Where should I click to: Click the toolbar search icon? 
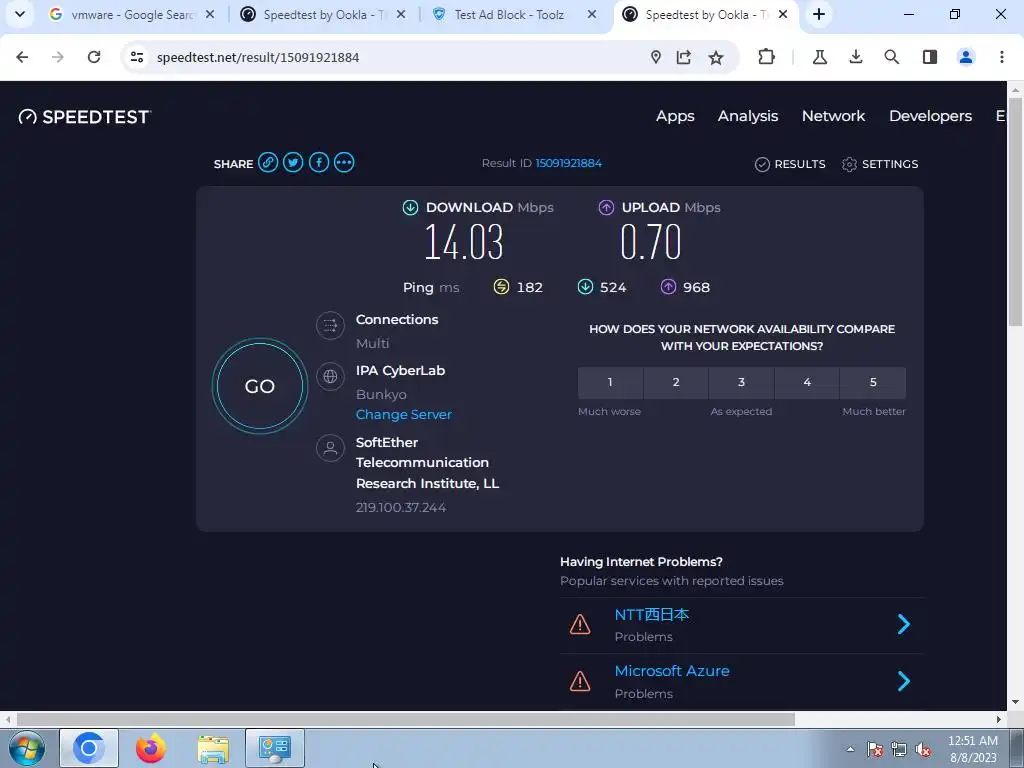click(x=891, y=57)
